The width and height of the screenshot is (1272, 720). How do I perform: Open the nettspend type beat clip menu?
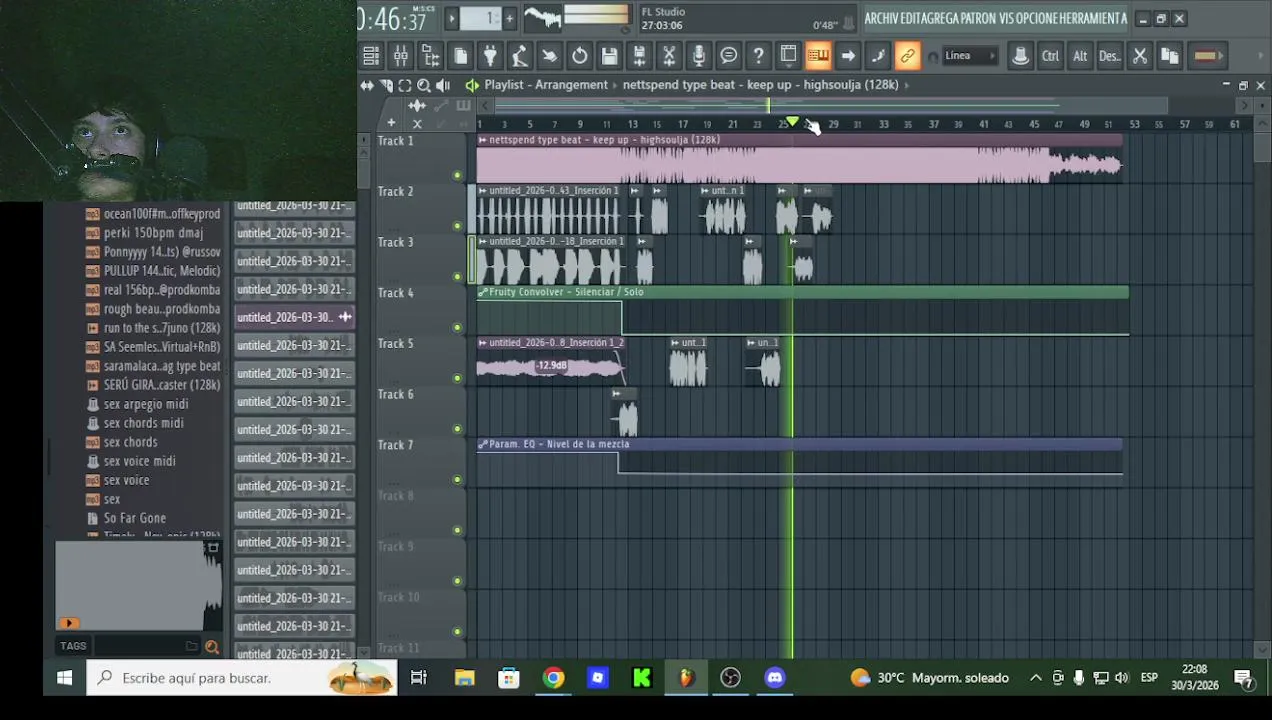[x=483, y=140]
